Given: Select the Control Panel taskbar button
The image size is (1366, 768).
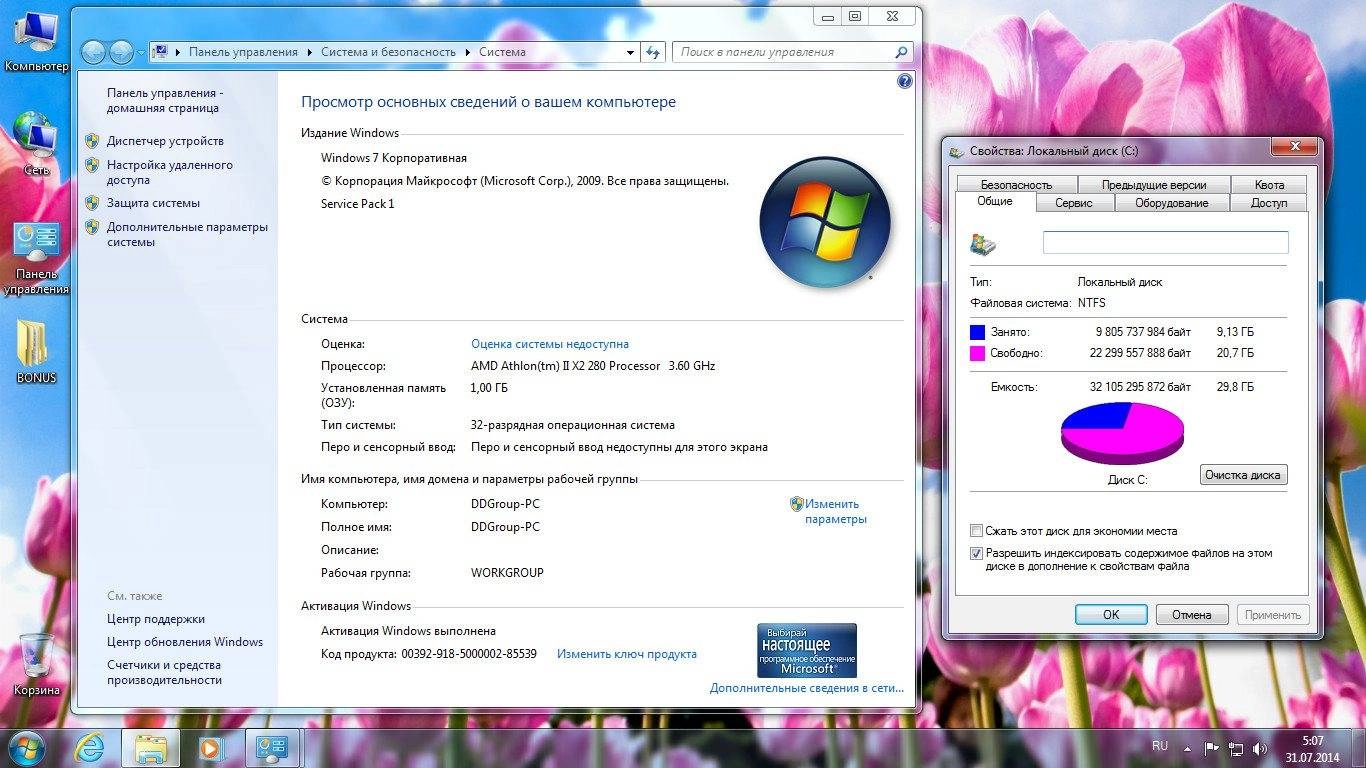Looking at the screenshot, I should 272,748.
